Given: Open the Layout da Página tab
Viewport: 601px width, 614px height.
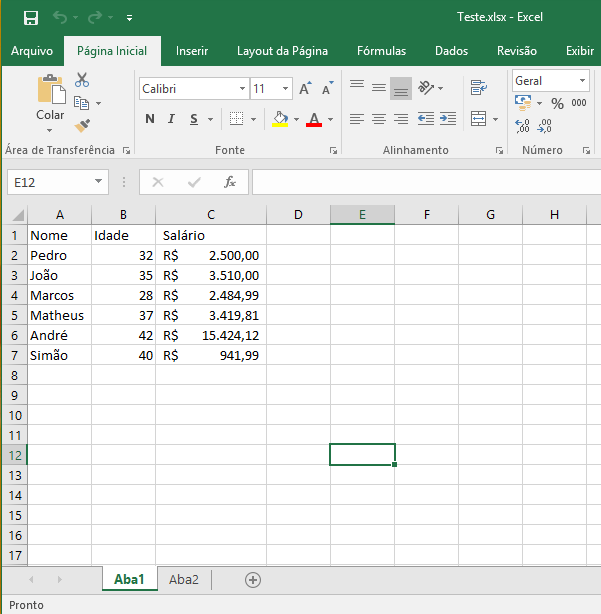Looking at the screenshot, I should point(282,51).
